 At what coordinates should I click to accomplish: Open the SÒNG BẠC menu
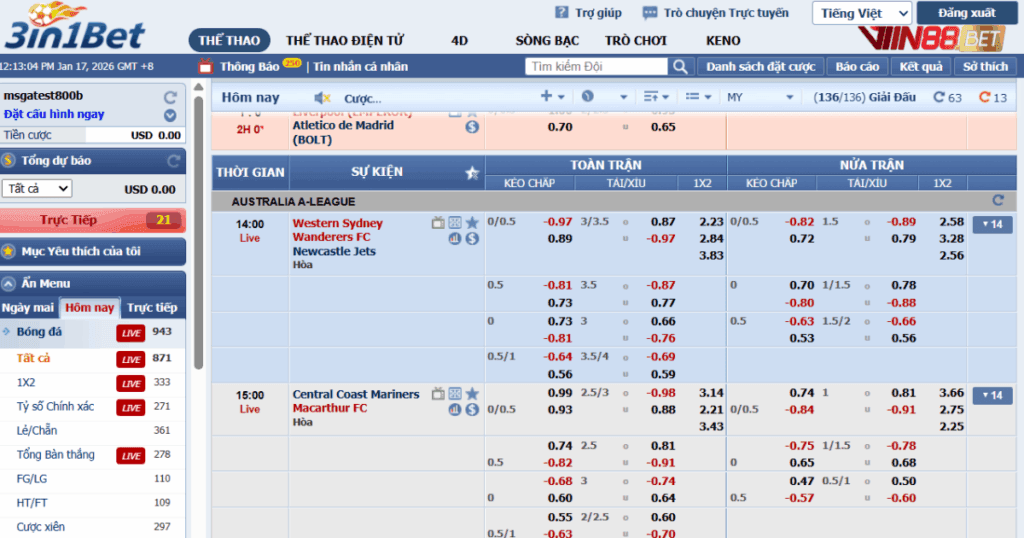(x=547, y=40)
